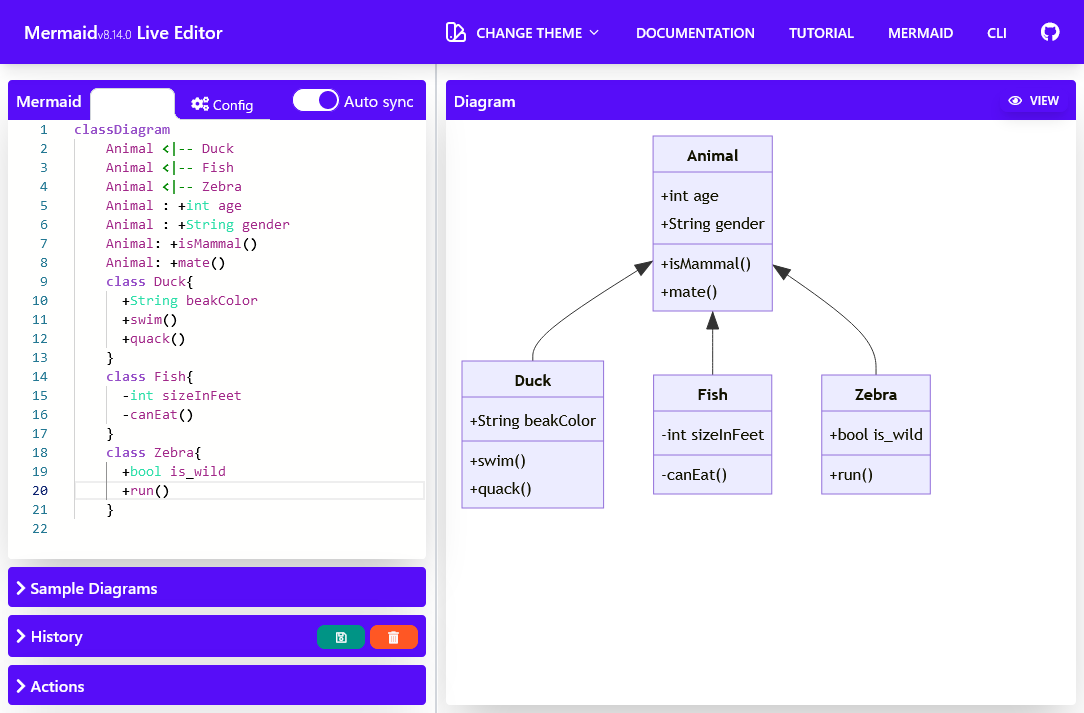This screenshot has width=1084, height=713.
Task: Expand the Actions section
Action: 57,686
